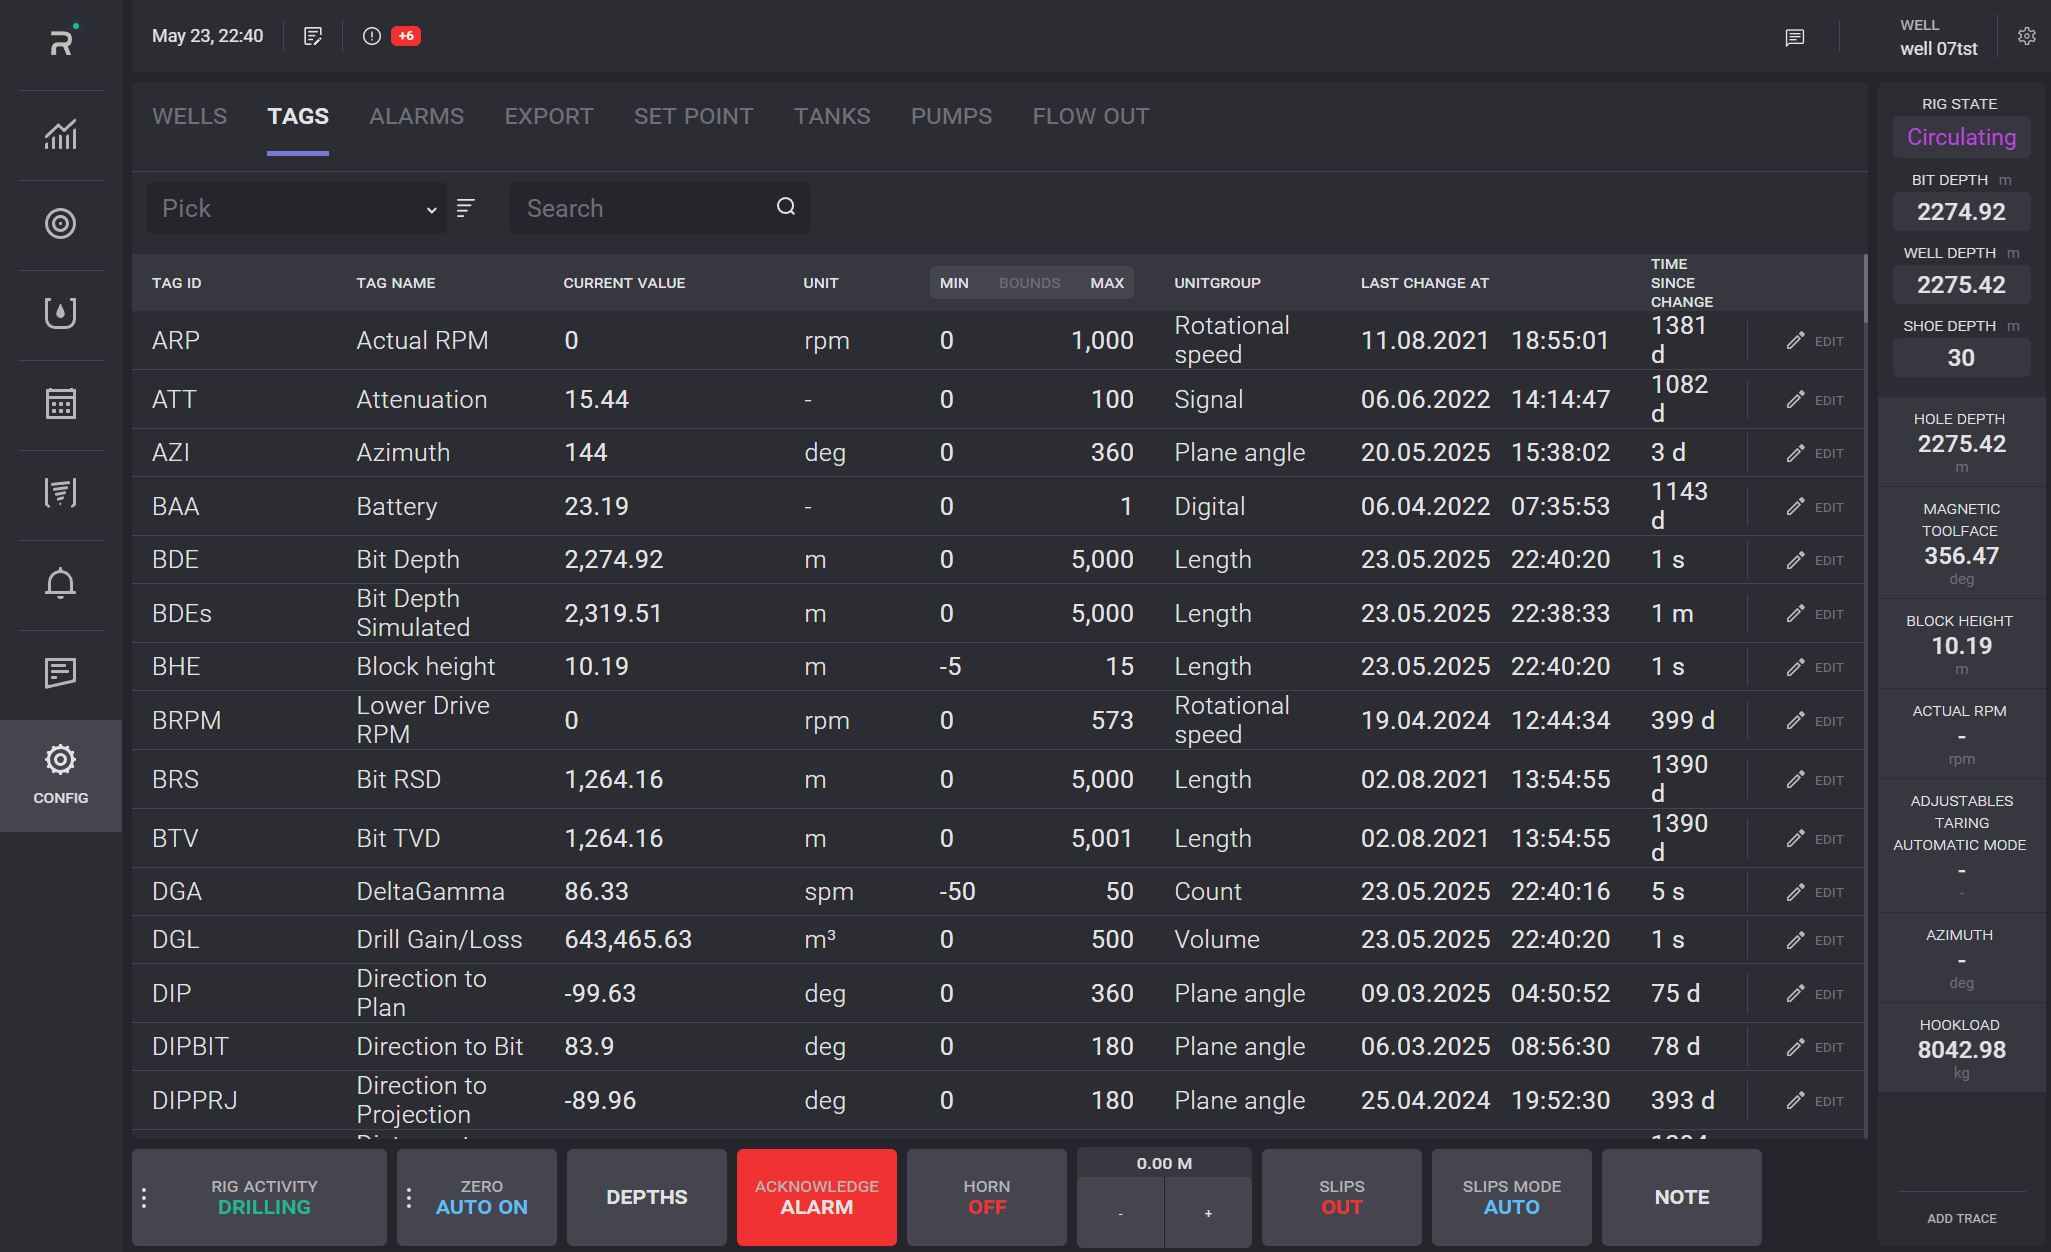Click the settings gear near well name
This screenshot has height=1252, width=2051.
(2026, 36)
